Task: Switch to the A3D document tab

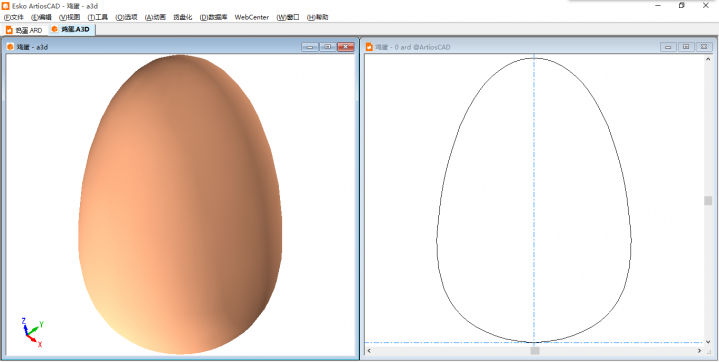Action: pos(71,29)
